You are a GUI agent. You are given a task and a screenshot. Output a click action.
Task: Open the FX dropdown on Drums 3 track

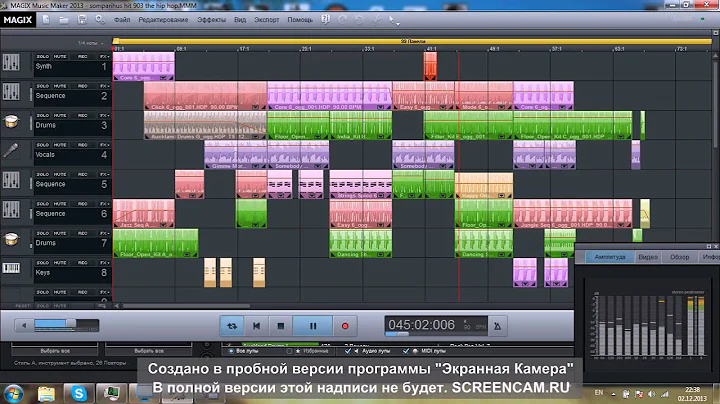point(105,115)
